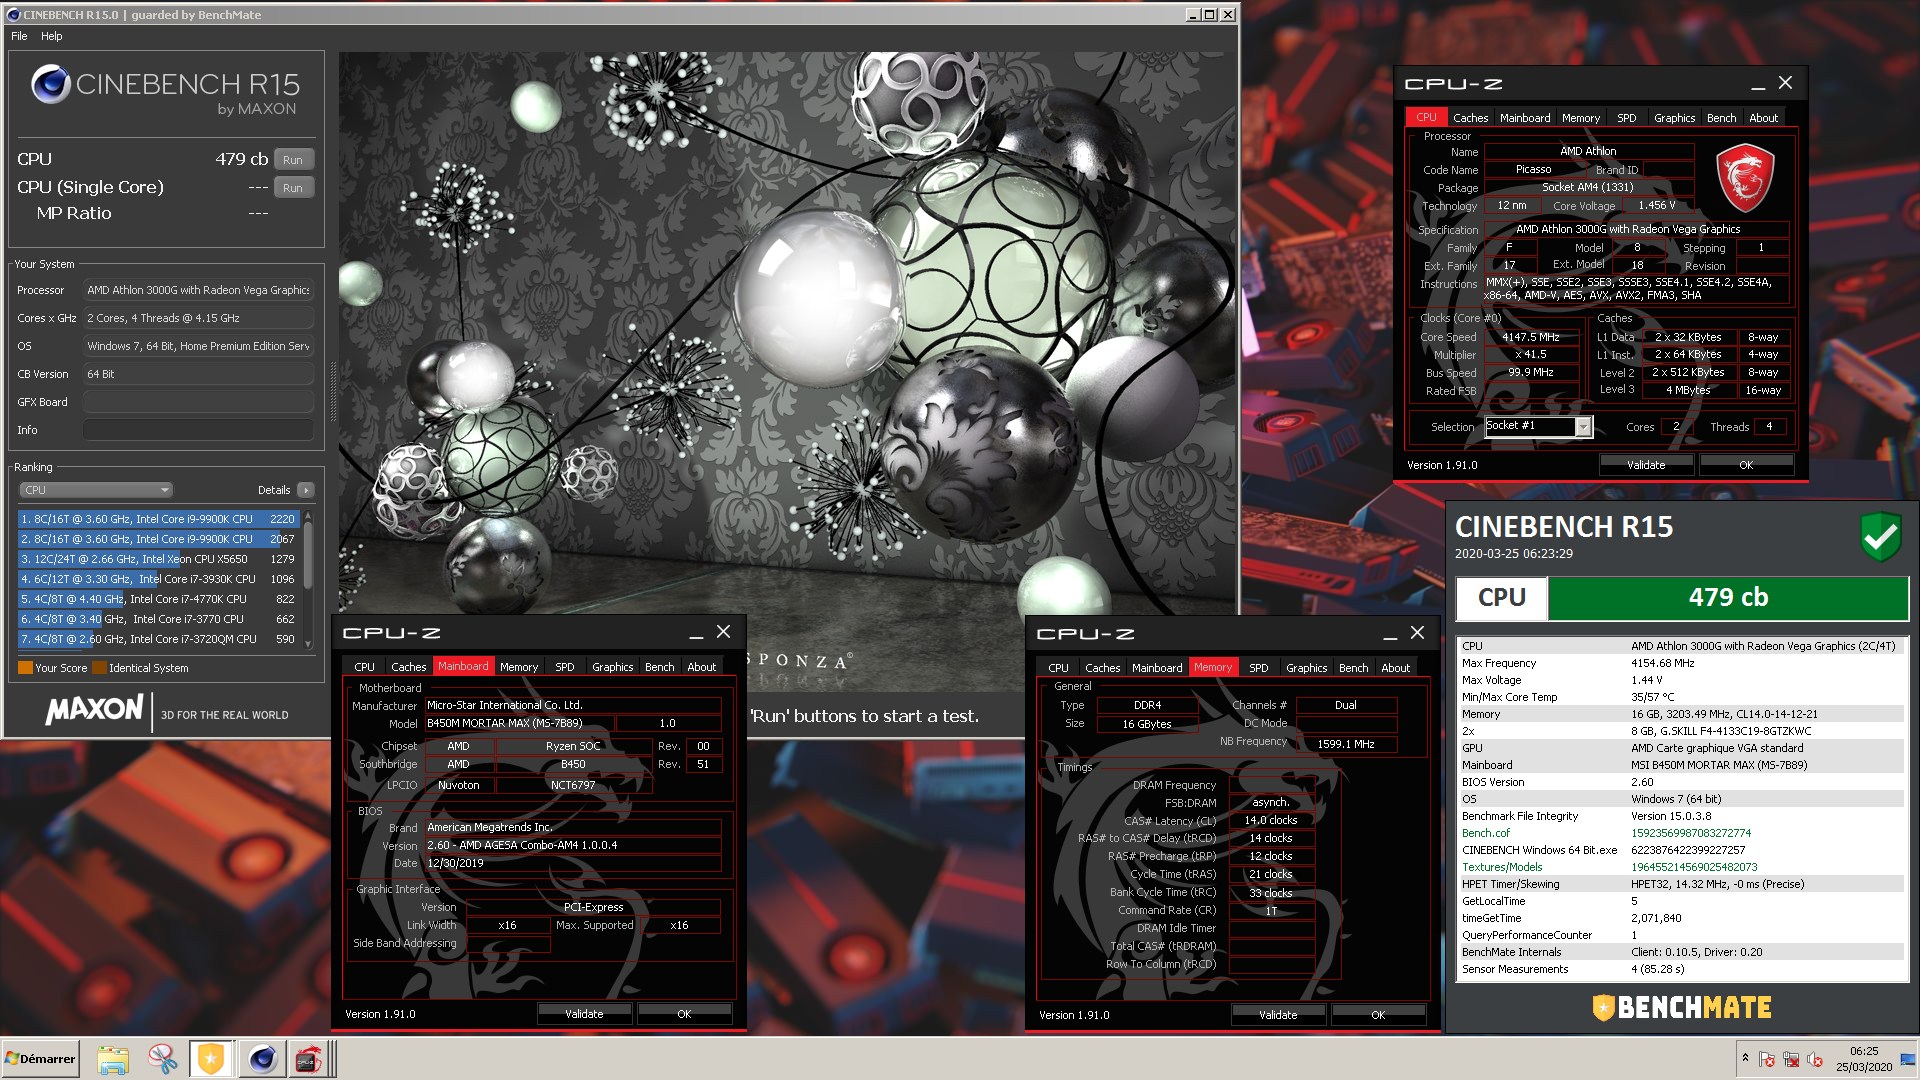The height and width of the screenshot is (1080, 1920).
Task: Select ranking row Core i9-9900K 2220
Action: click(158, 519)
